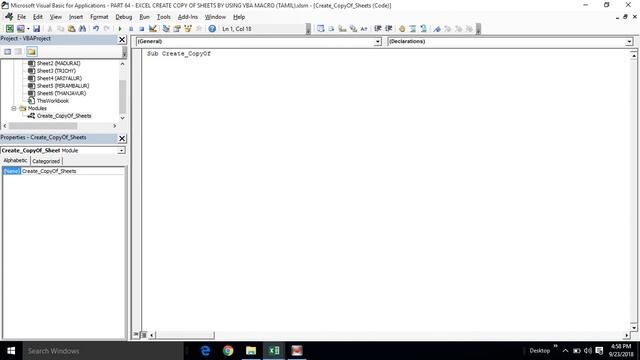The image size is (640, 360).
Task: Click the List Constants icon
Action: 331,29
